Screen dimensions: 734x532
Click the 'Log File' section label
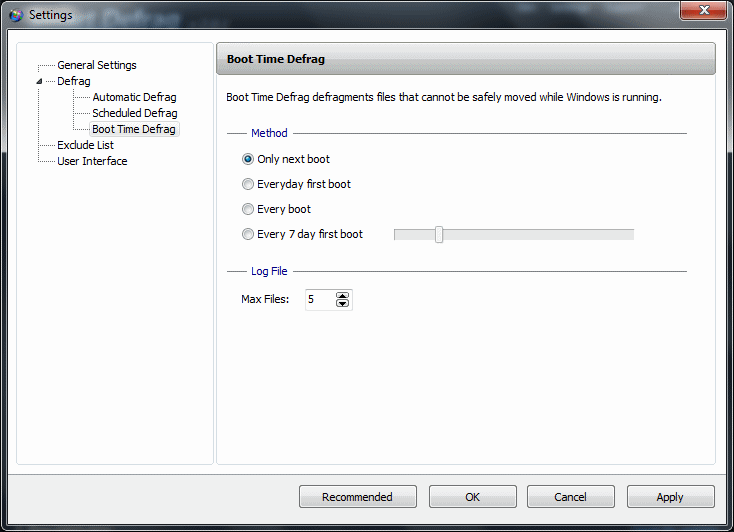pyautogui.click(x=269, y=271)
